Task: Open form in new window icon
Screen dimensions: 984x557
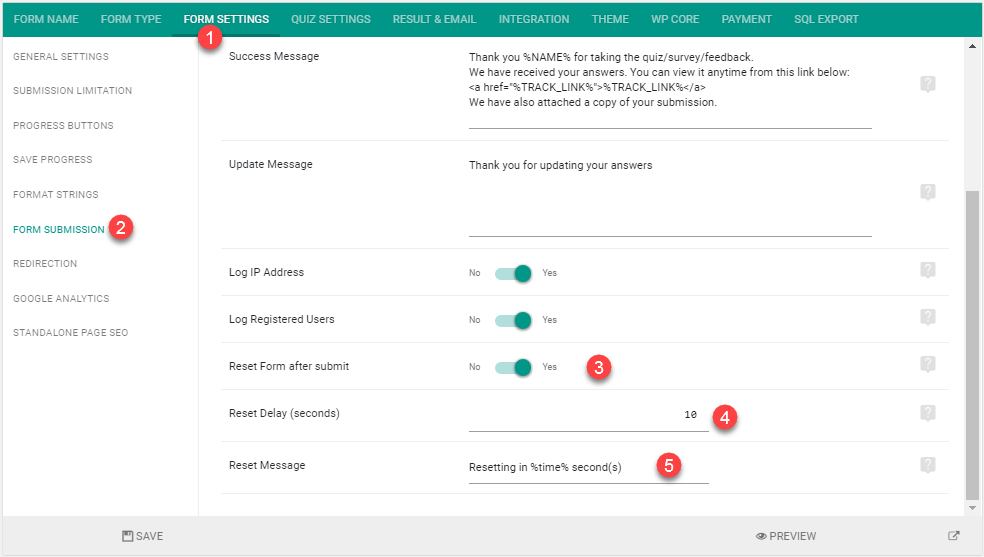Action: pos(953,536)
